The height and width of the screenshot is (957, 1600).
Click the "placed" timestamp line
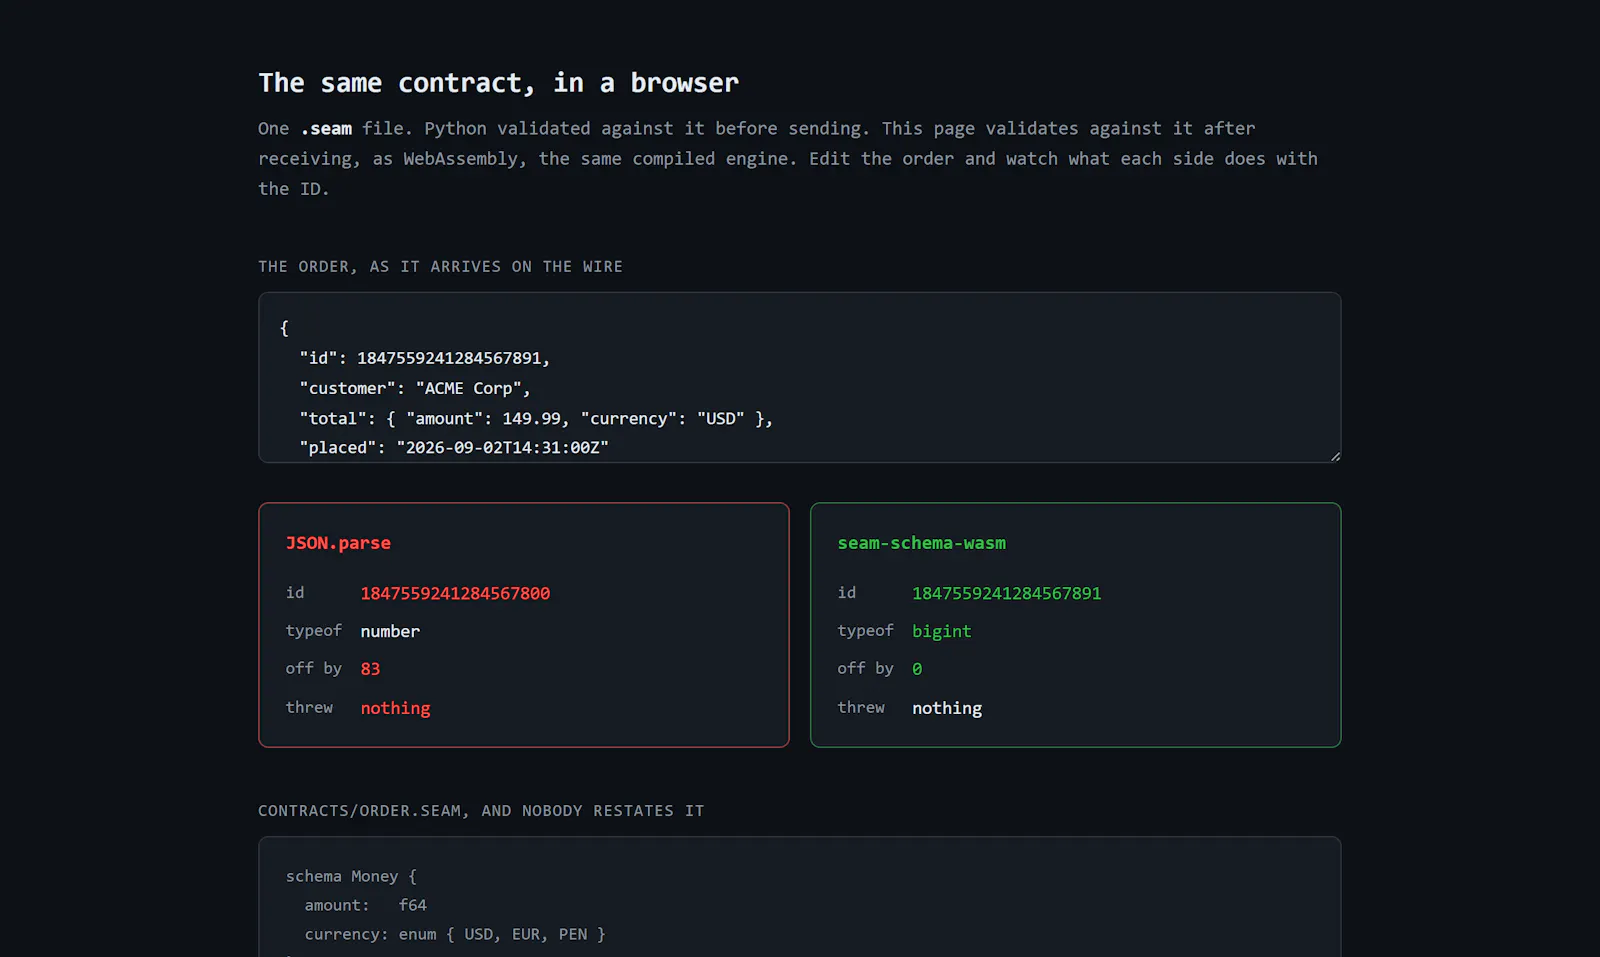tap(454, 447)
